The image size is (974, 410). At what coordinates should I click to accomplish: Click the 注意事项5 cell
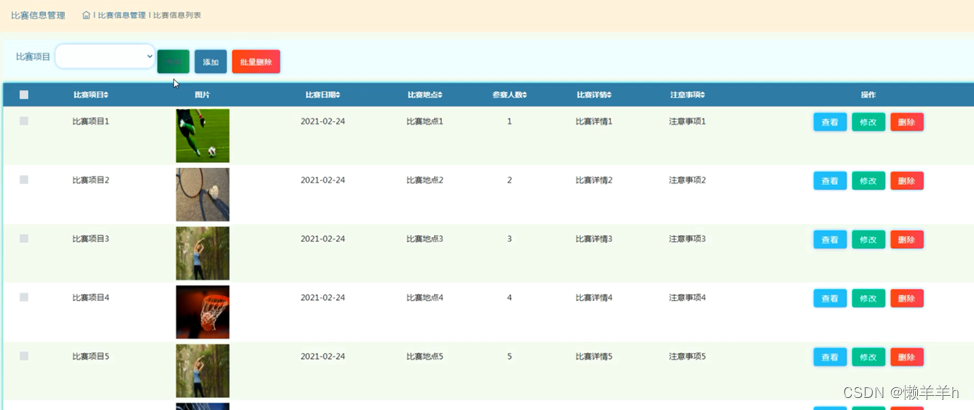tap(687, 357)
